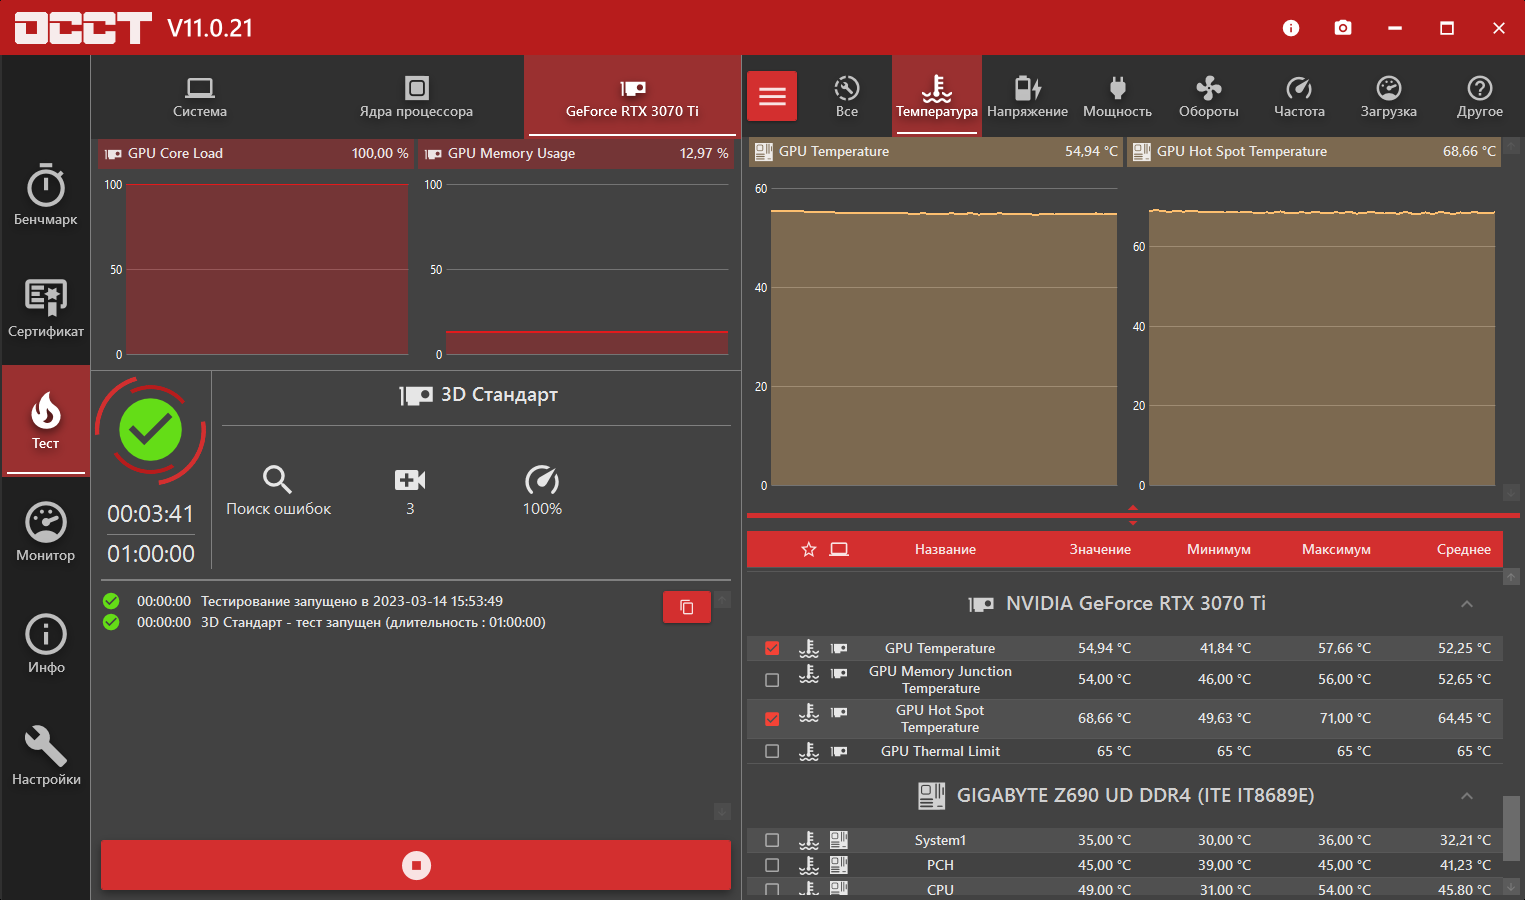This screenshot has width=1525, height=900.
Task: Sort by Максимум column header
Action: coord(1336,550)
